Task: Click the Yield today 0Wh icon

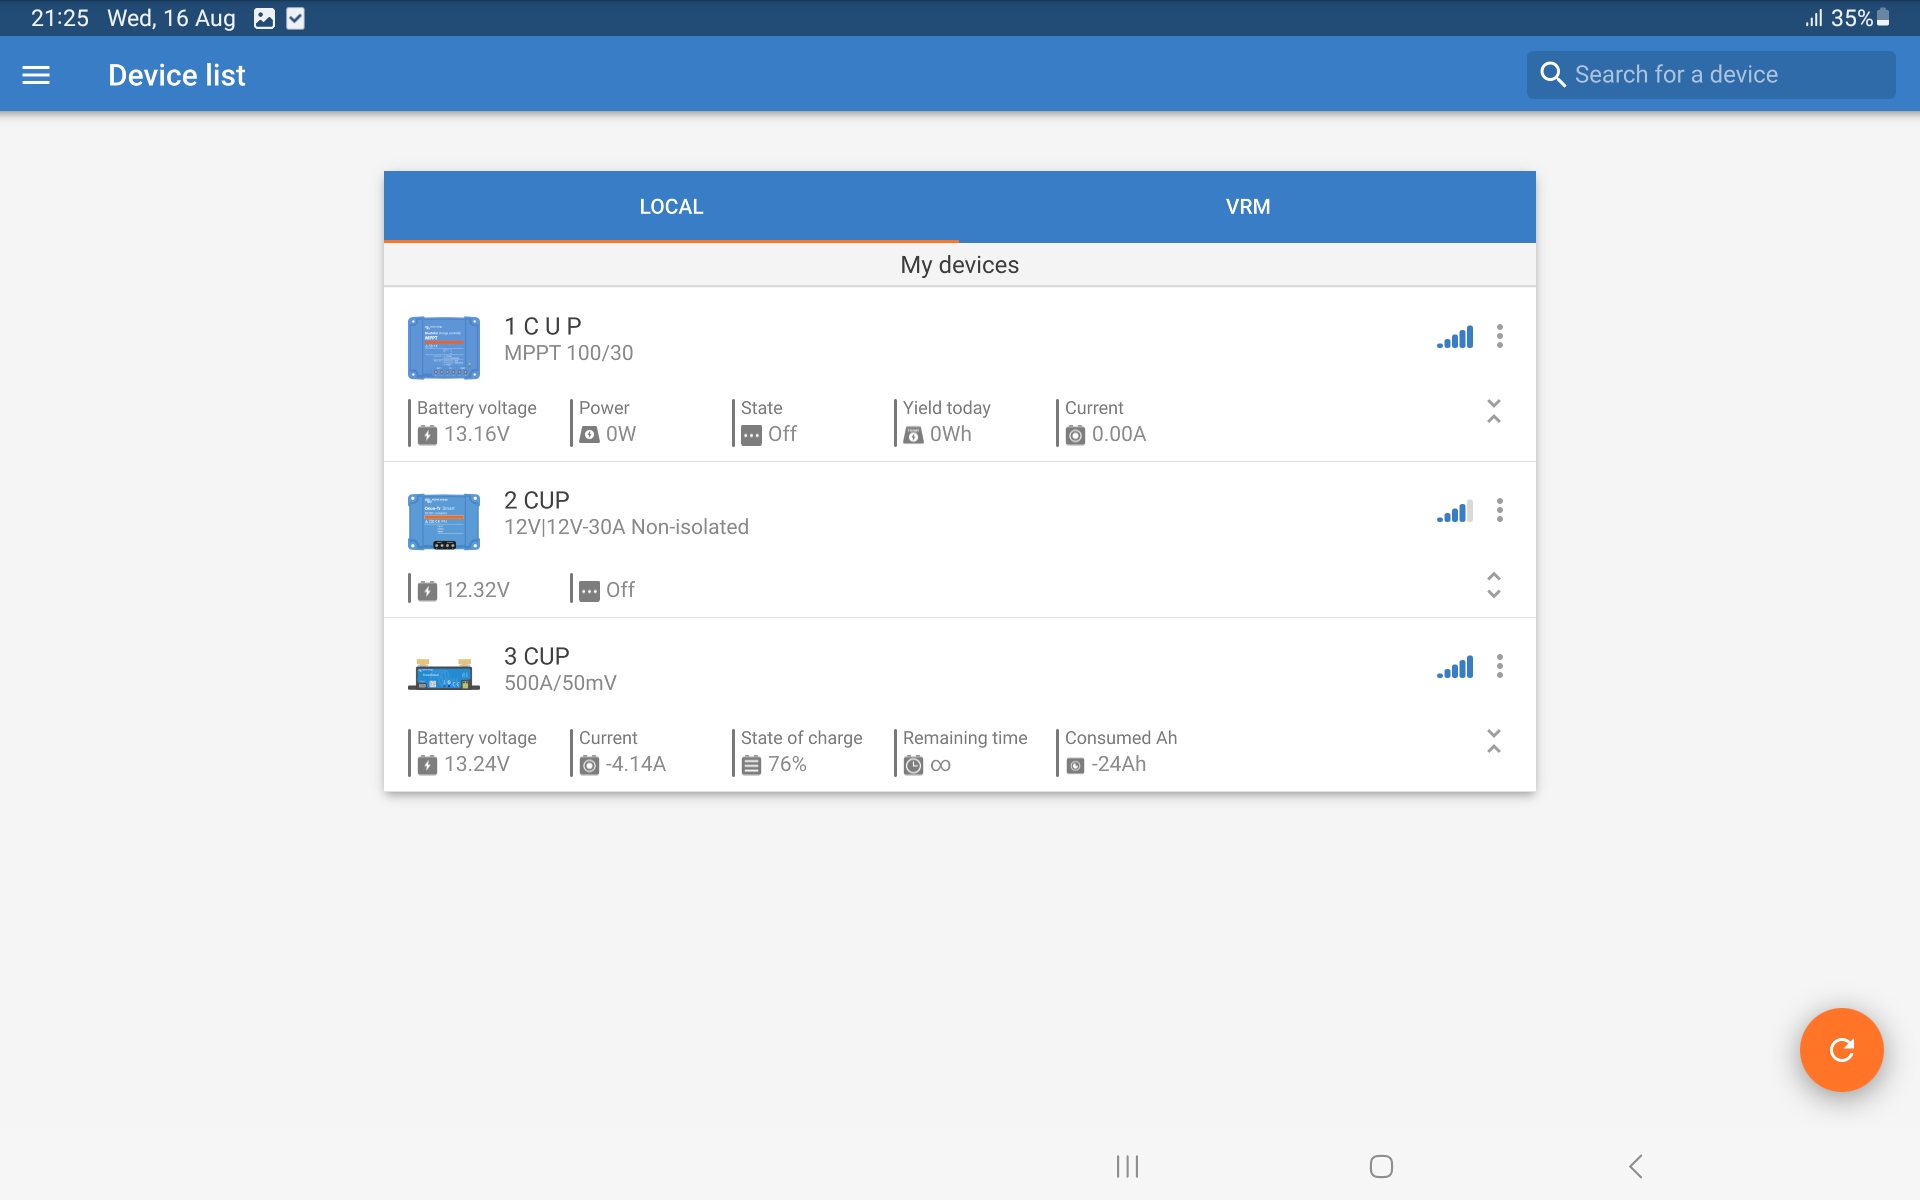Action: 913,435
